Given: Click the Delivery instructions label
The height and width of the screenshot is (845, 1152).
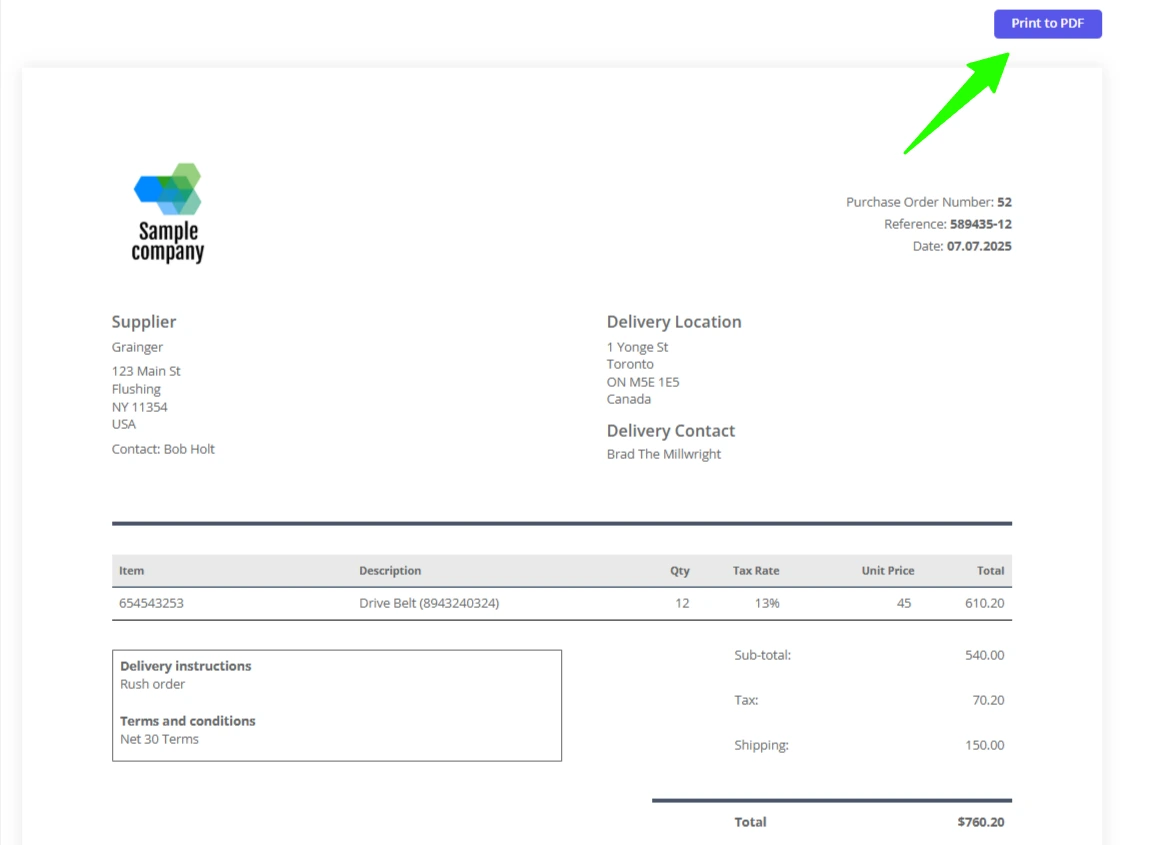Looking at the screenshot, I should click(x=185, y=666).
